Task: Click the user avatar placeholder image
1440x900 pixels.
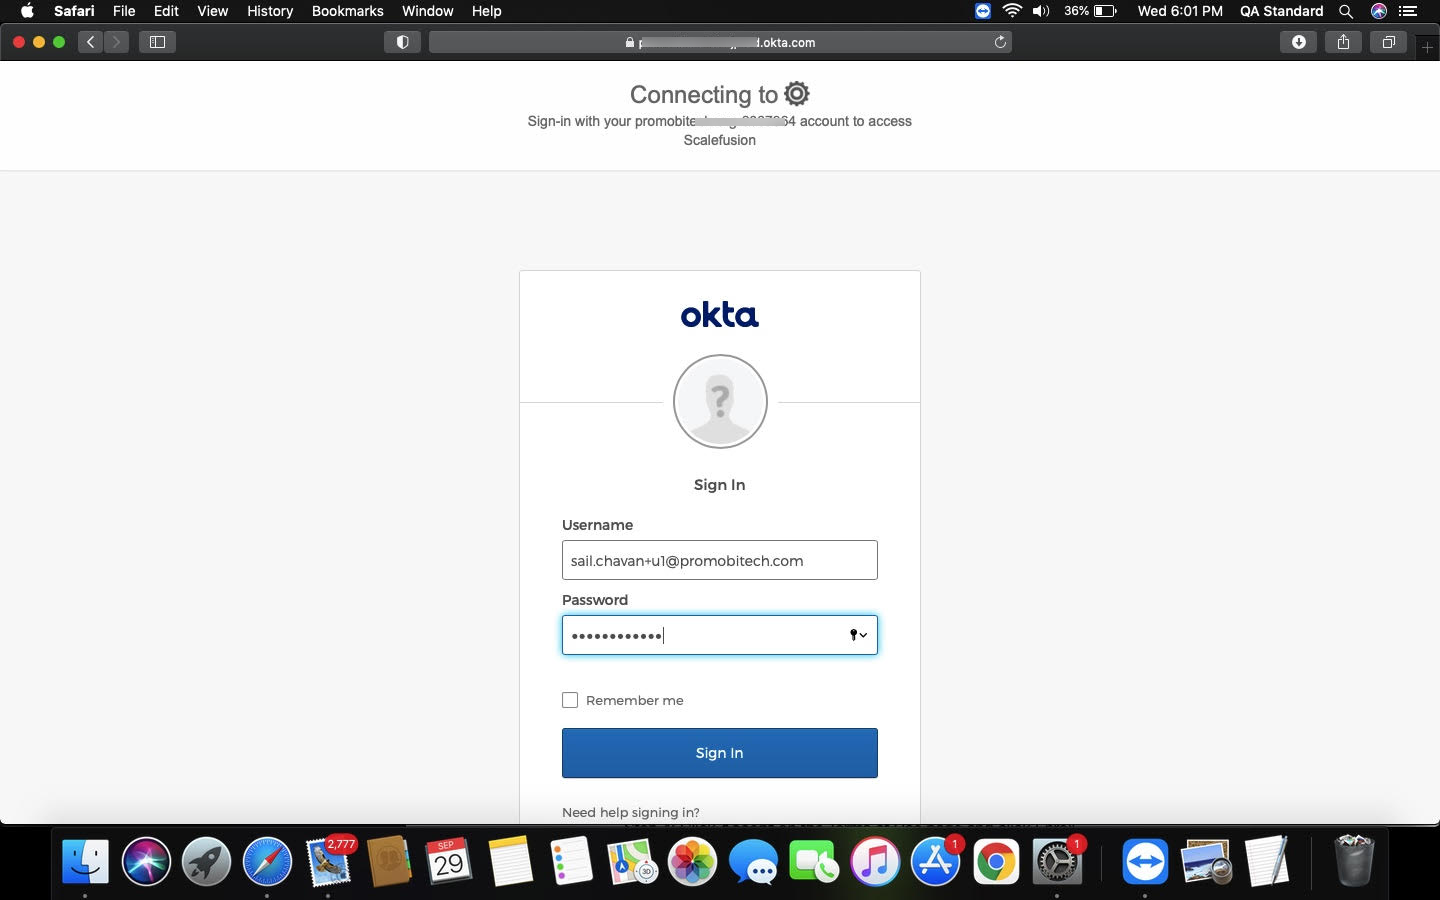Action: [720, 401]
